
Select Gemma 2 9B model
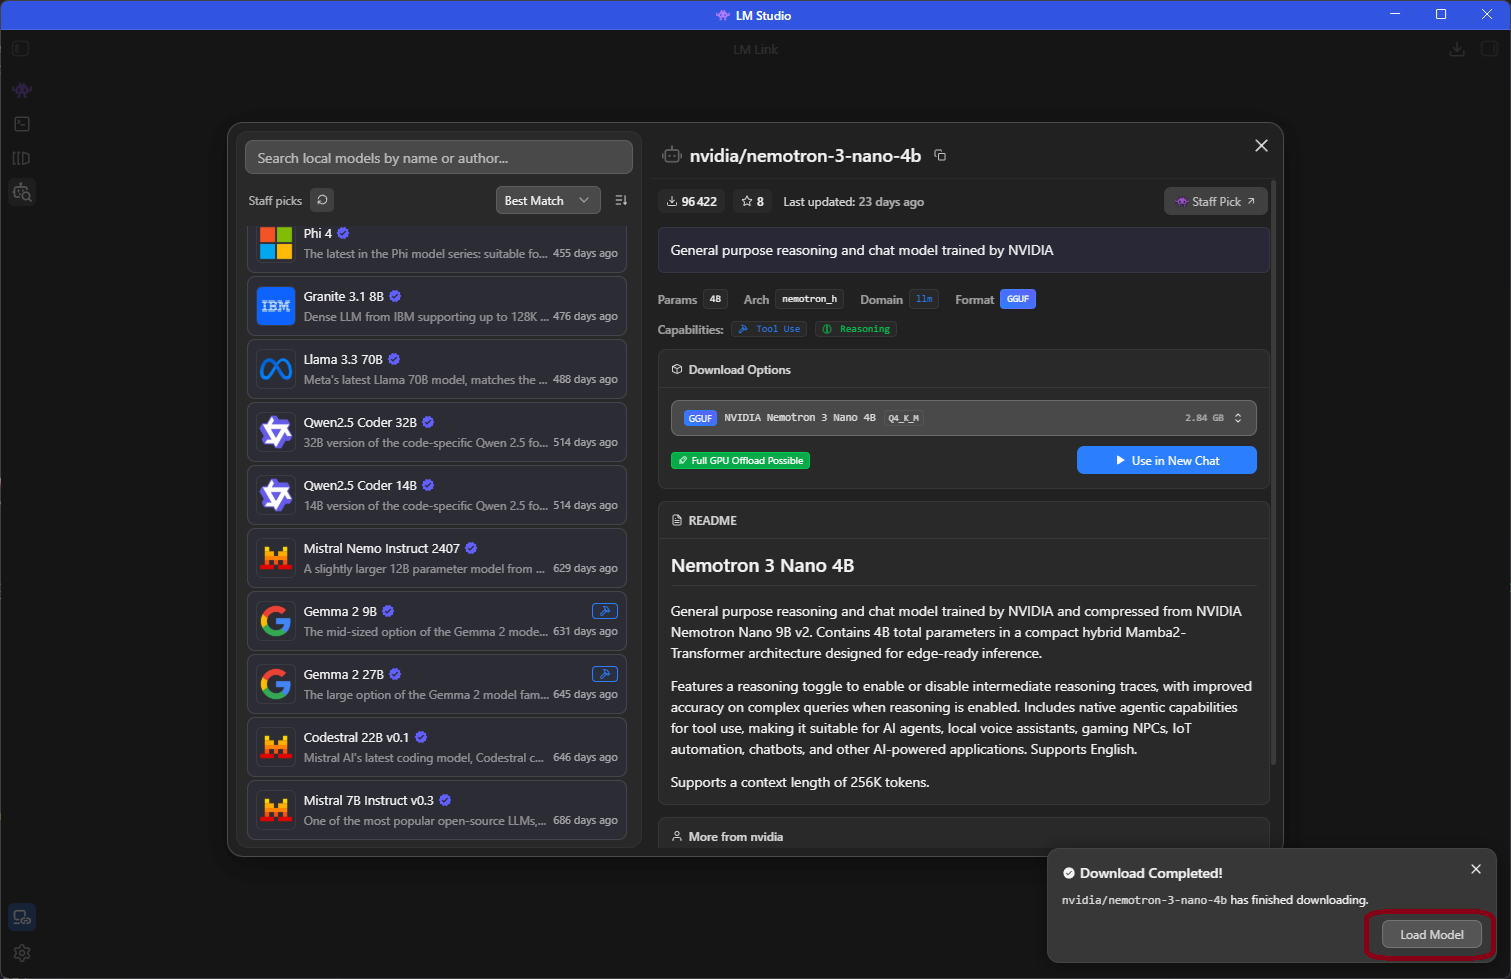pos(438,621)
